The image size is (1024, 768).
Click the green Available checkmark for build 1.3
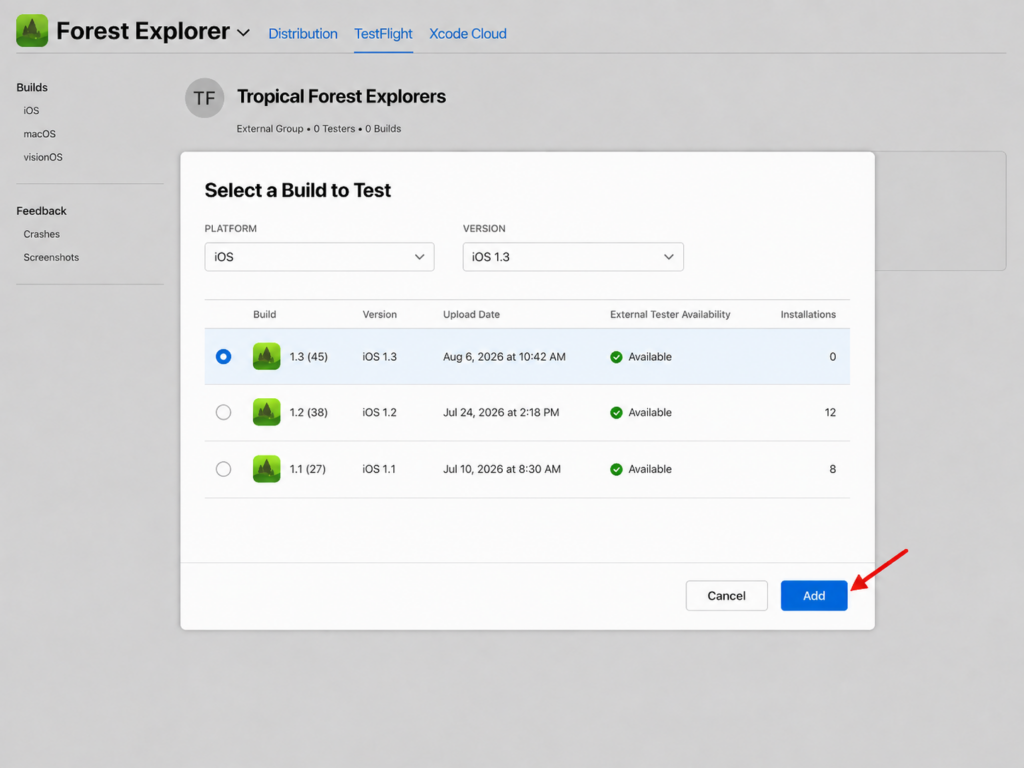coord(616,357)
